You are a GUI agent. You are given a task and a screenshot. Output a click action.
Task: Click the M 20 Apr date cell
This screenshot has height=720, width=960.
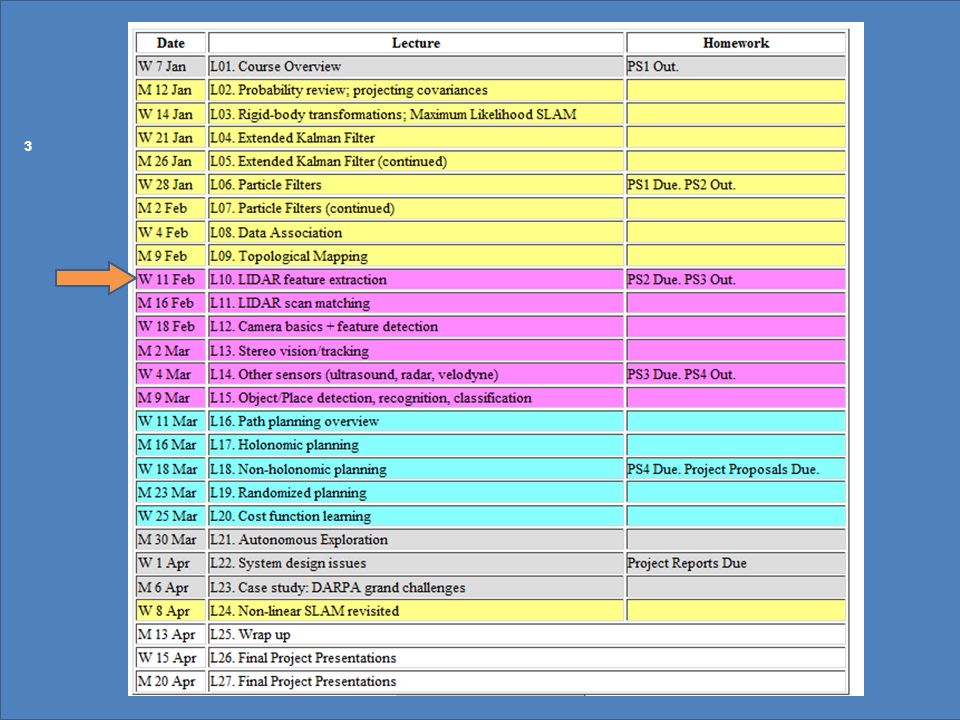[x=170, y=681]
